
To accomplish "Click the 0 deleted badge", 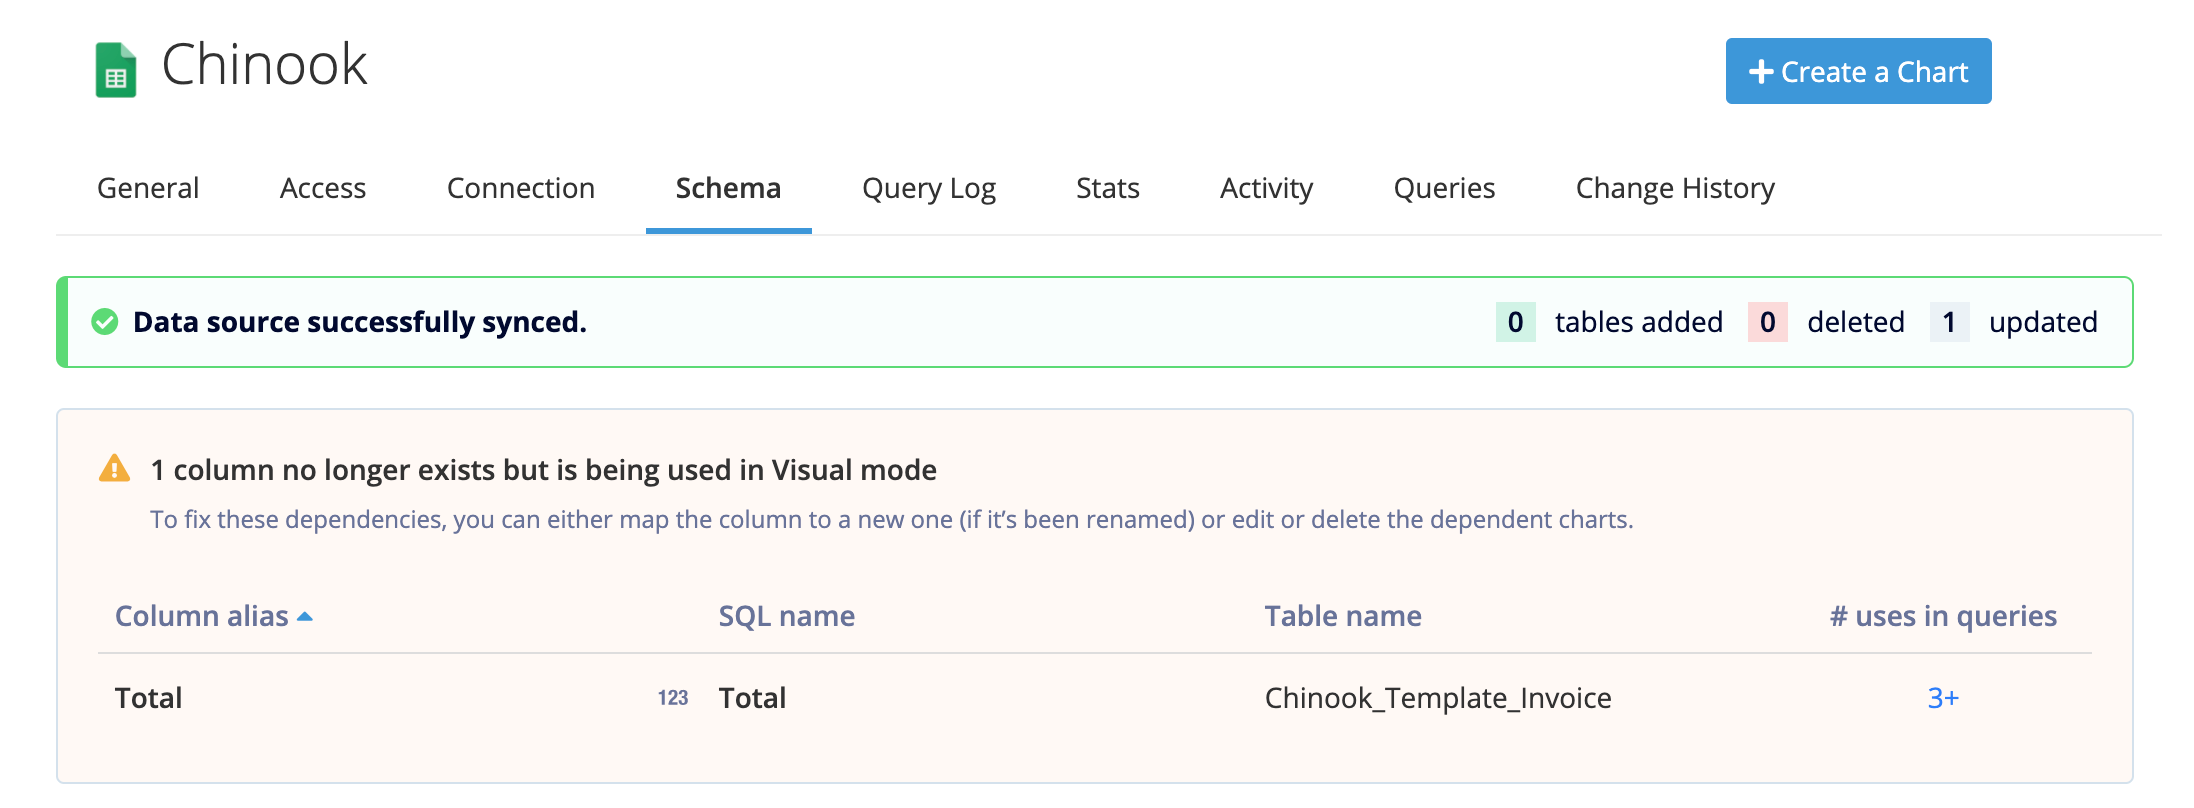I will tap(1768, 322).
